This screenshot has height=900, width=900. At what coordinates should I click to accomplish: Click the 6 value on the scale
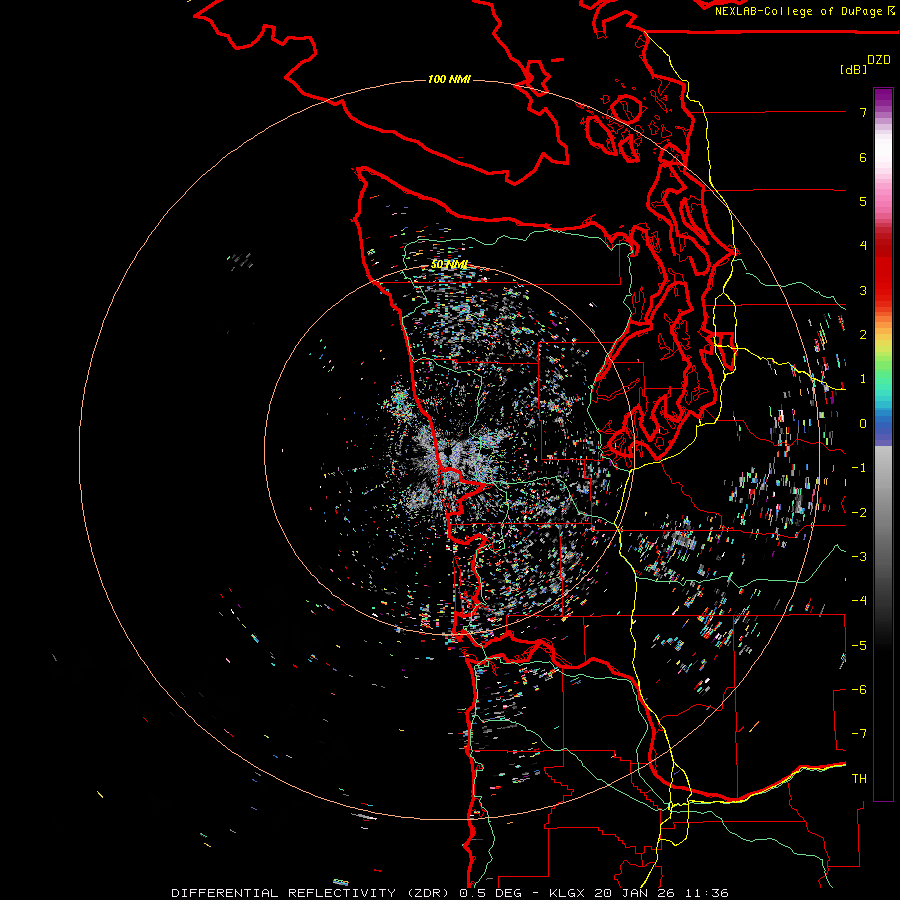pos(863,157)
